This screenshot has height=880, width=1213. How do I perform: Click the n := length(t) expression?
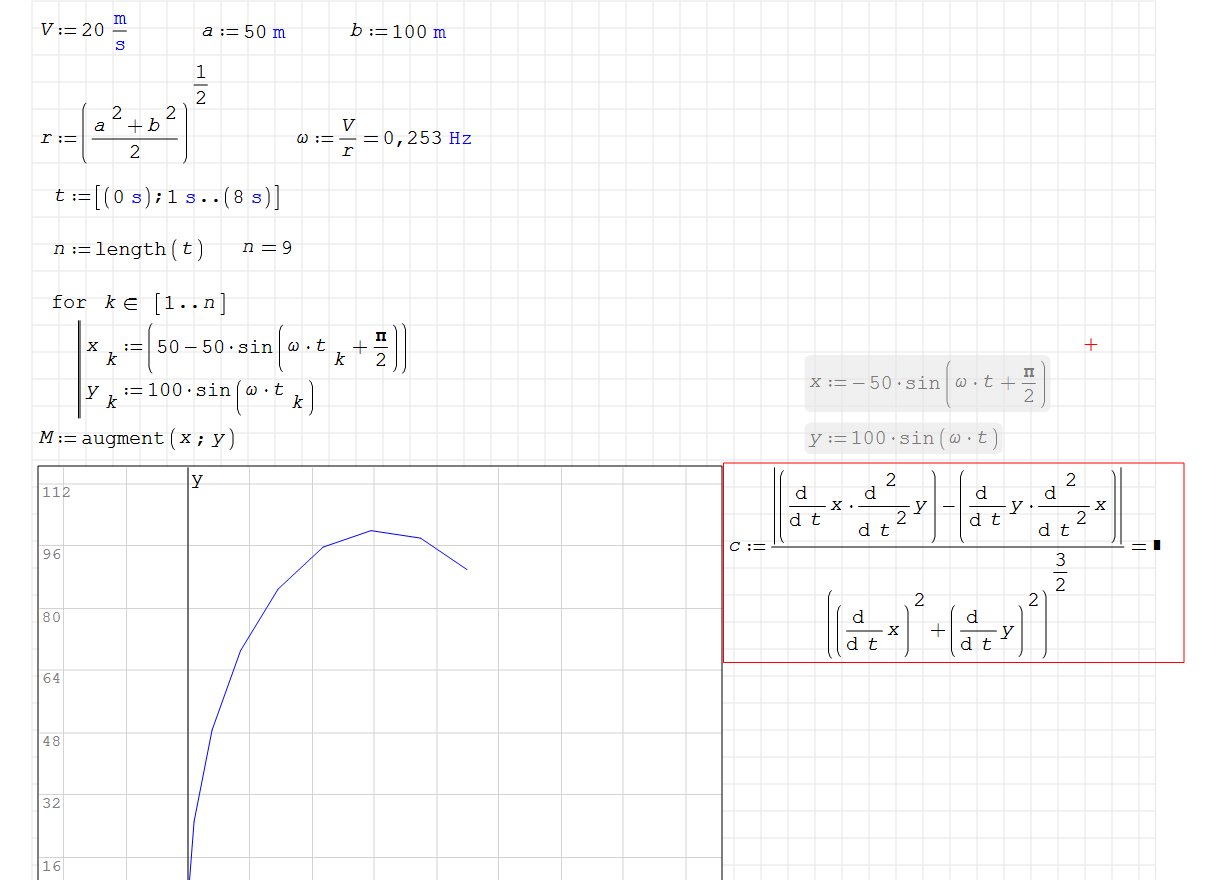(128, 249)
